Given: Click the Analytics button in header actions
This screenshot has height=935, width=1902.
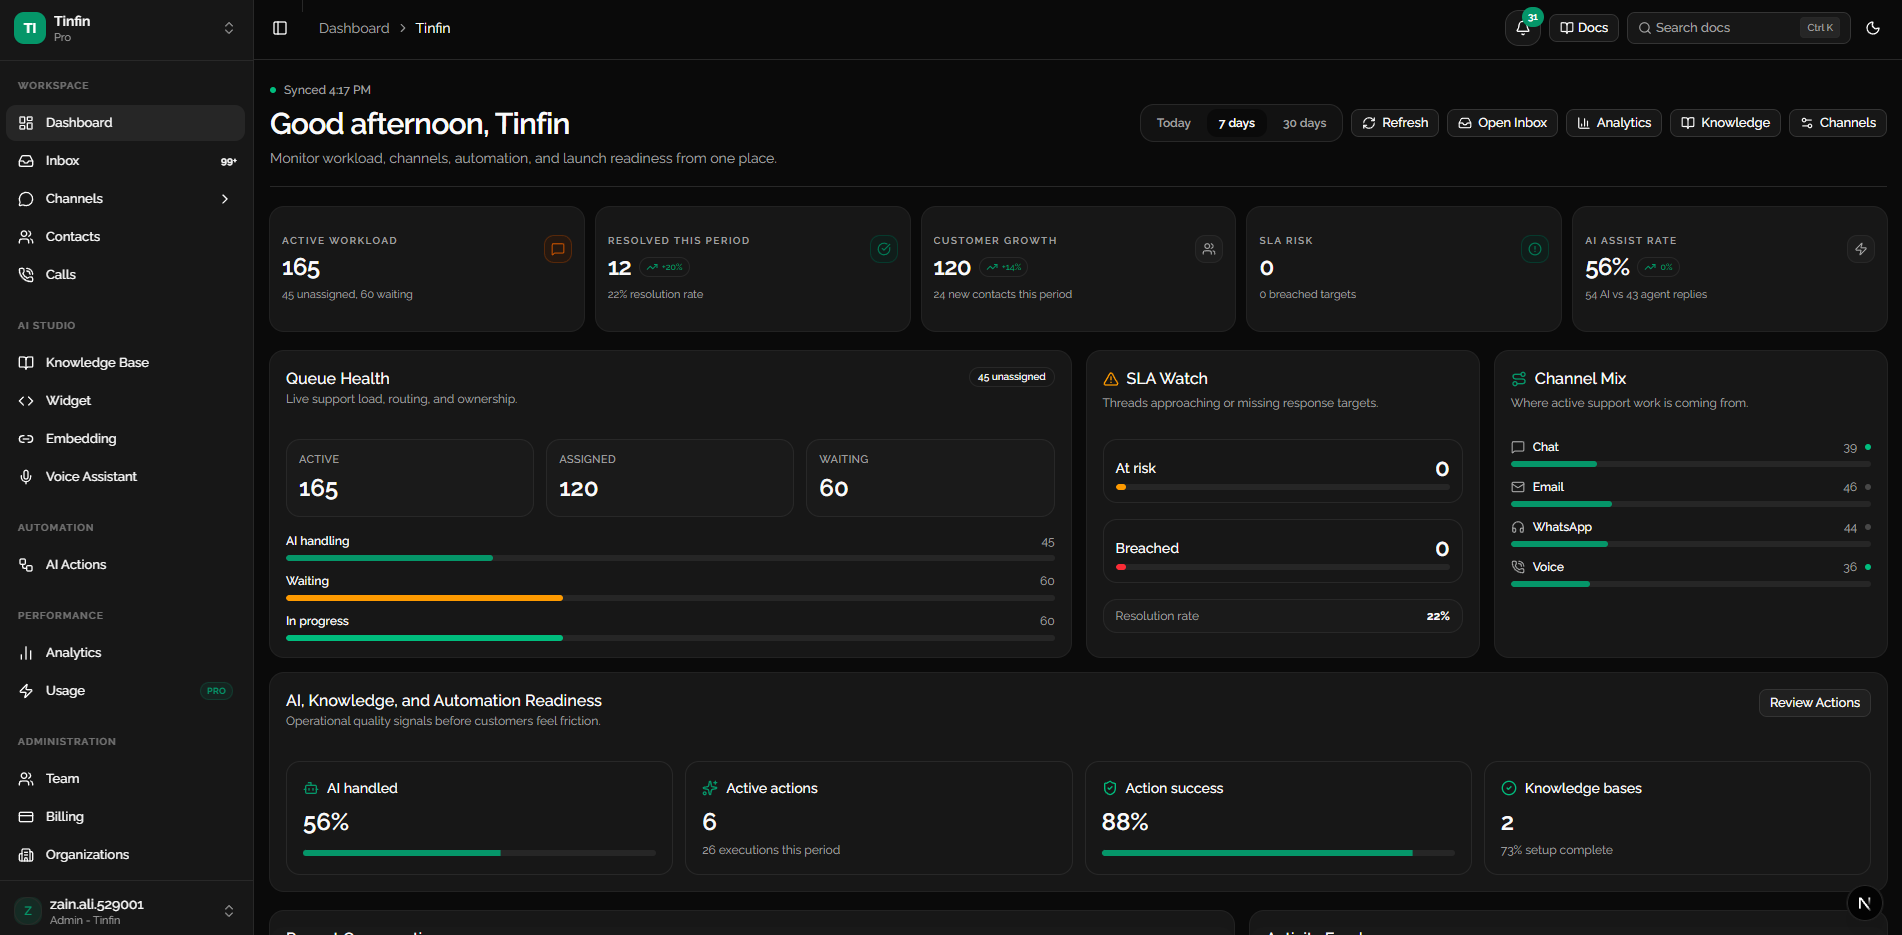Looking at the screenshot, I should pos(1614,123).
